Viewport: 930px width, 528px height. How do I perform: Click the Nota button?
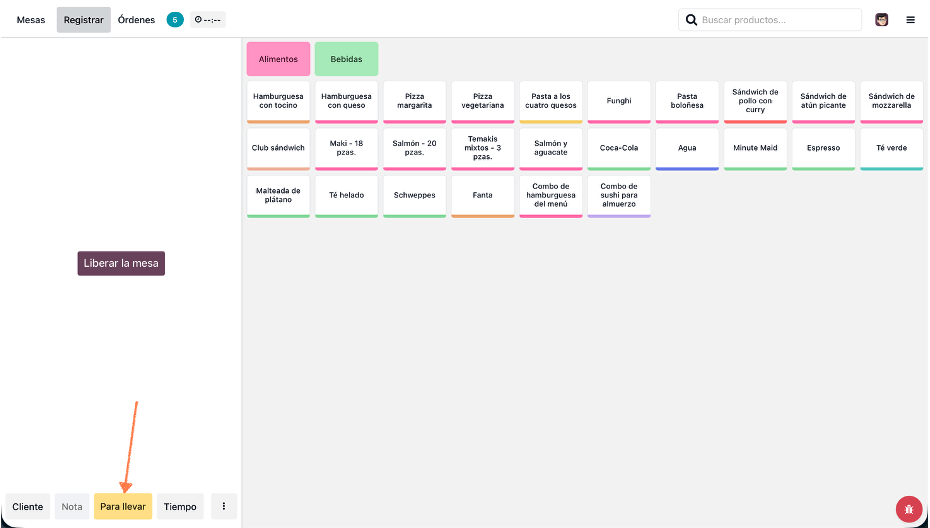[72, 506]
